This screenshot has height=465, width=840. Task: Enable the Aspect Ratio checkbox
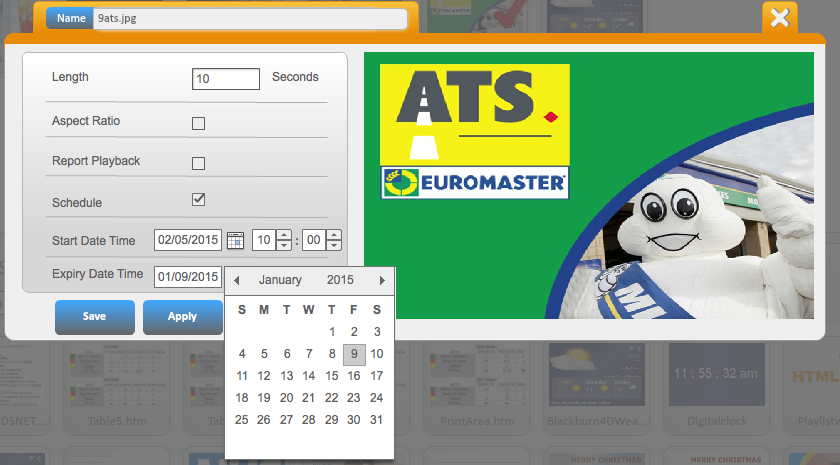coord(198,124)
